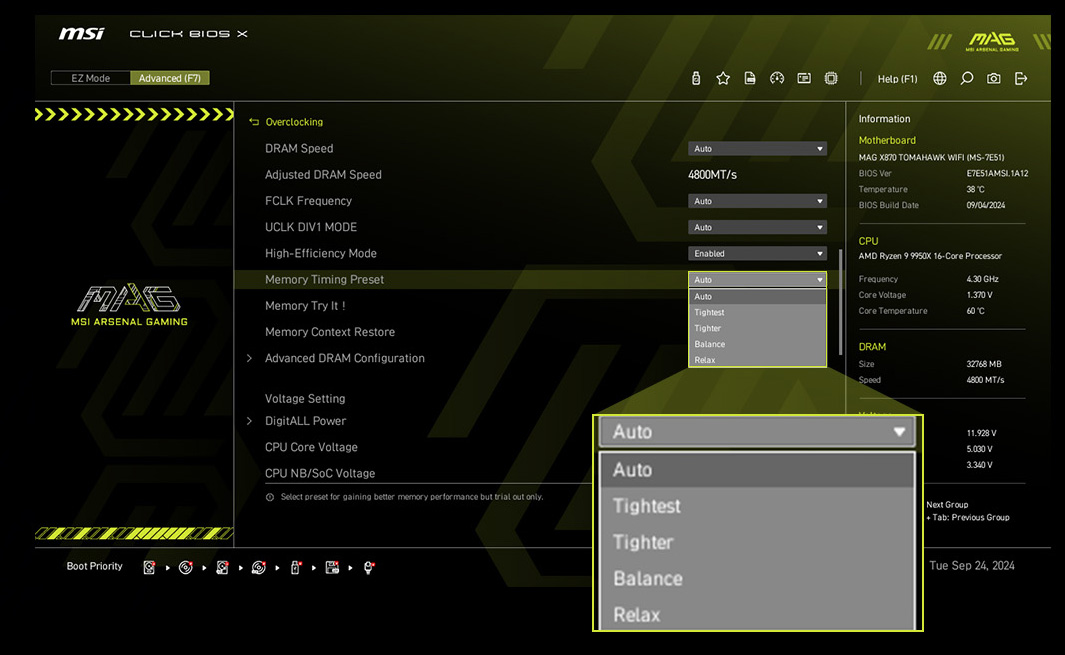
Task: Open the OC Profile file icon
Action: [x=750, y=78]
